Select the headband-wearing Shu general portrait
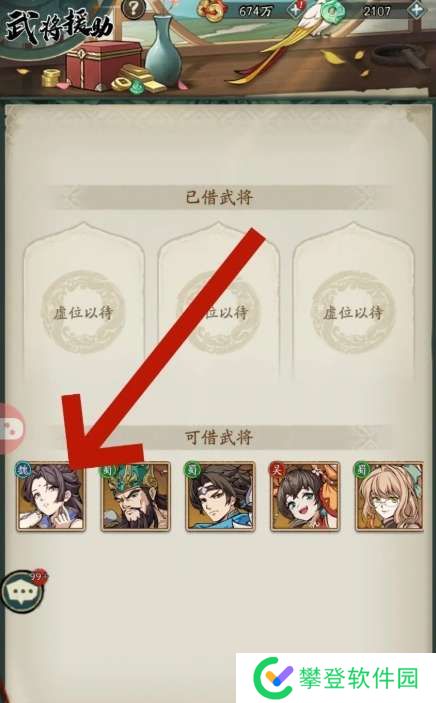 220,497
